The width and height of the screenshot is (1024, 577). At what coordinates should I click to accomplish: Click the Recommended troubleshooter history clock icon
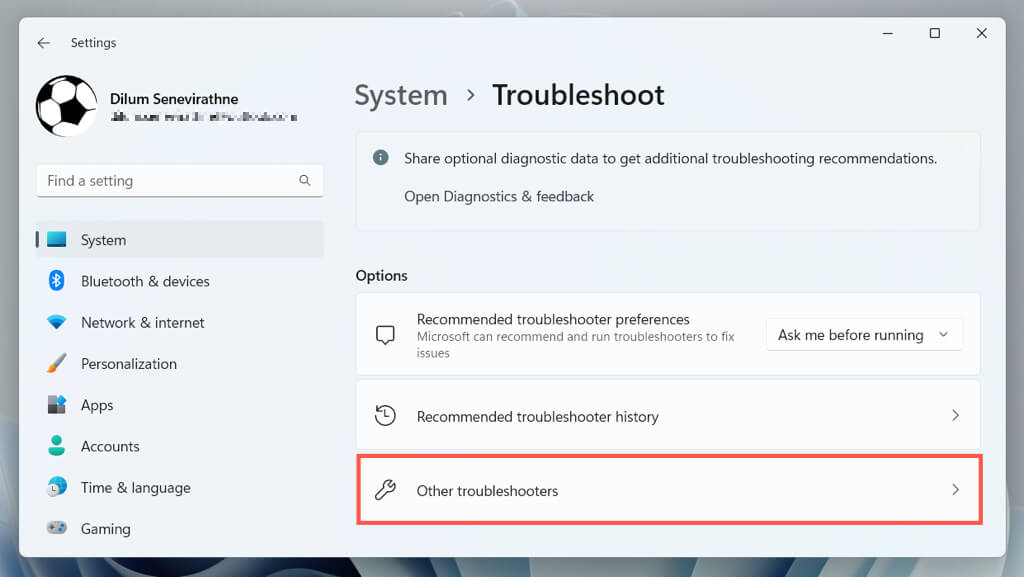385,416
